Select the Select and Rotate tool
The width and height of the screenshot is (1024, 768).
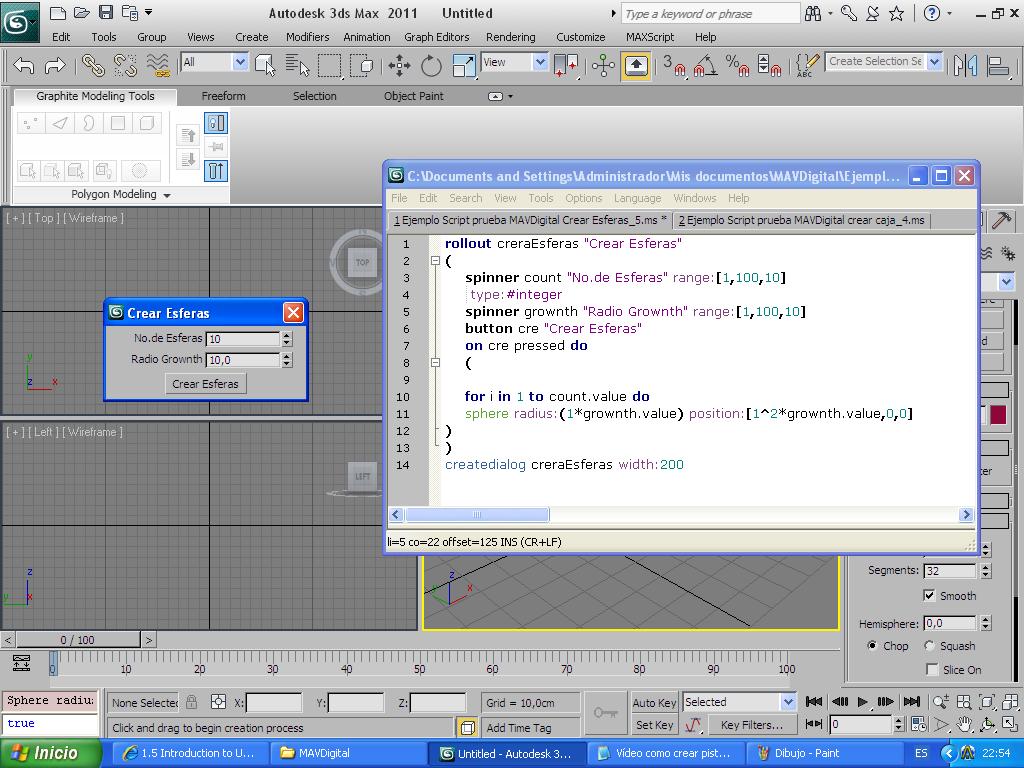431,66
